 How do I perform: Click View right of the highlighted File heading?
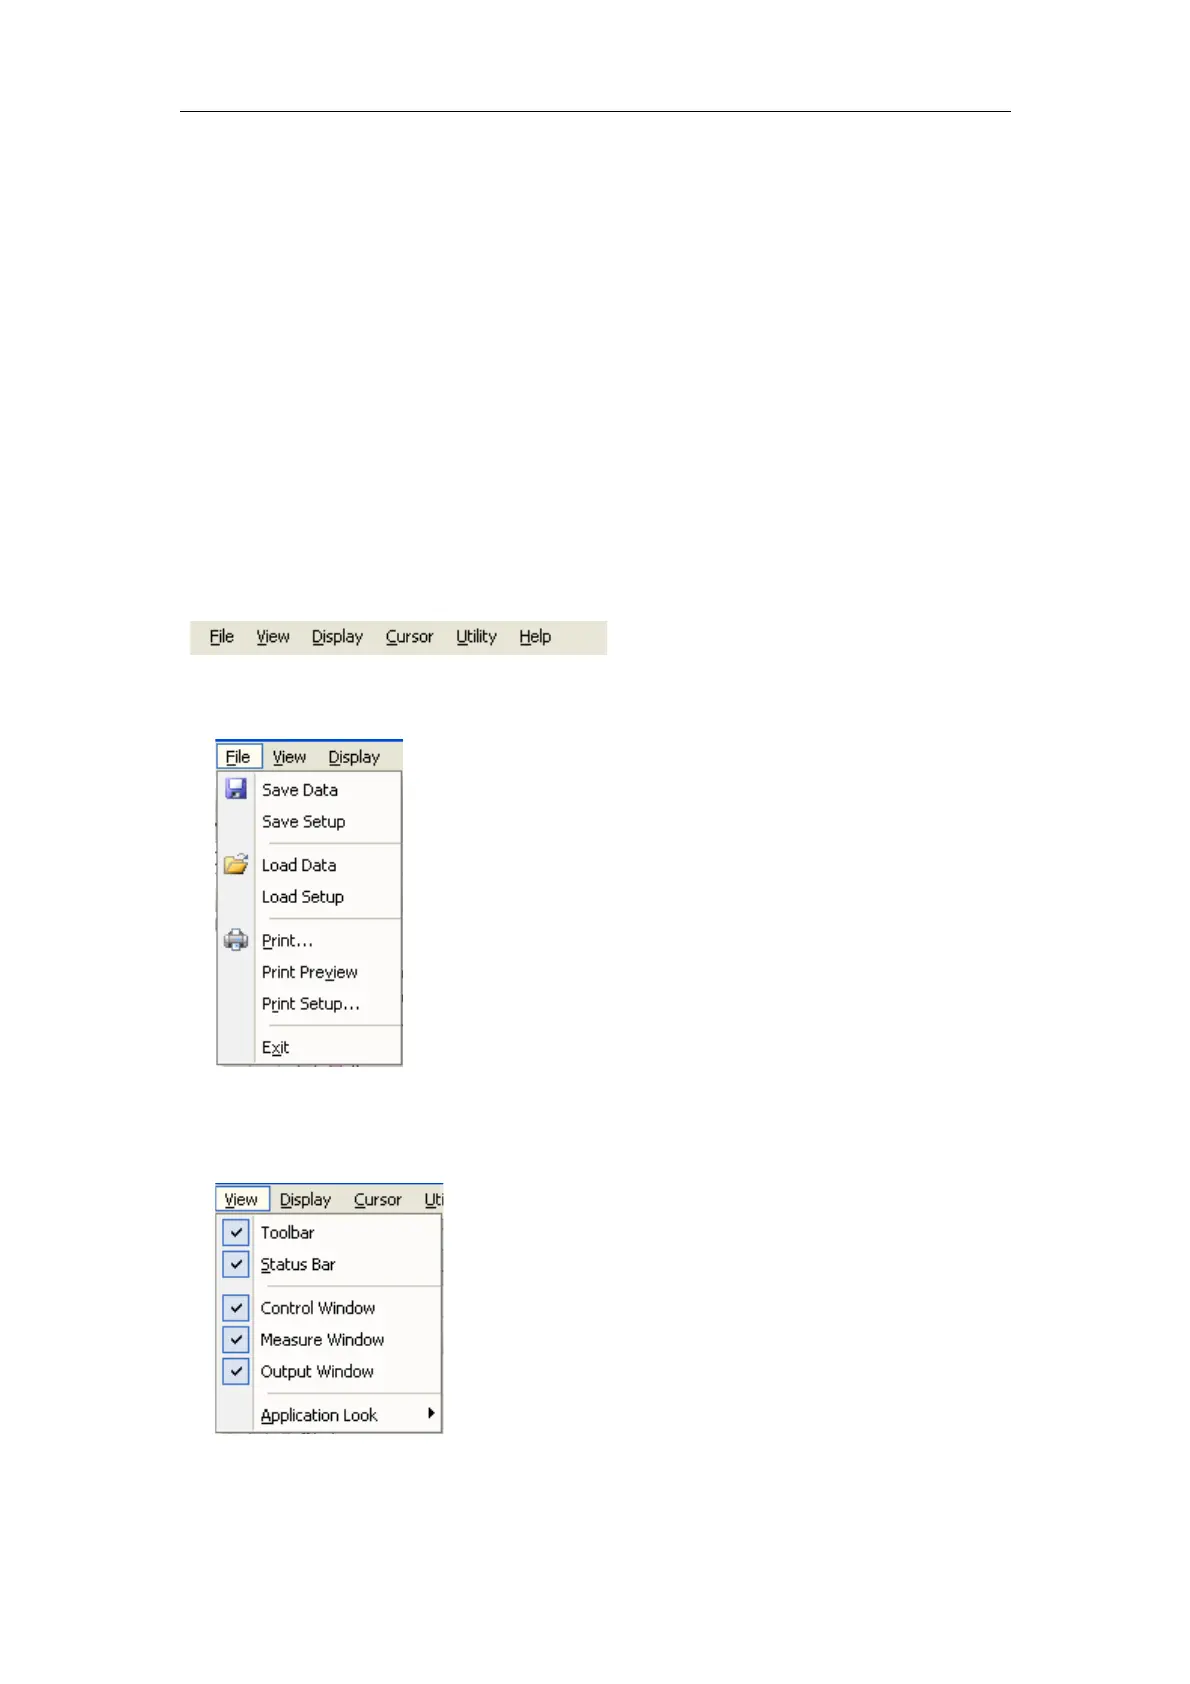pos(289,757)
